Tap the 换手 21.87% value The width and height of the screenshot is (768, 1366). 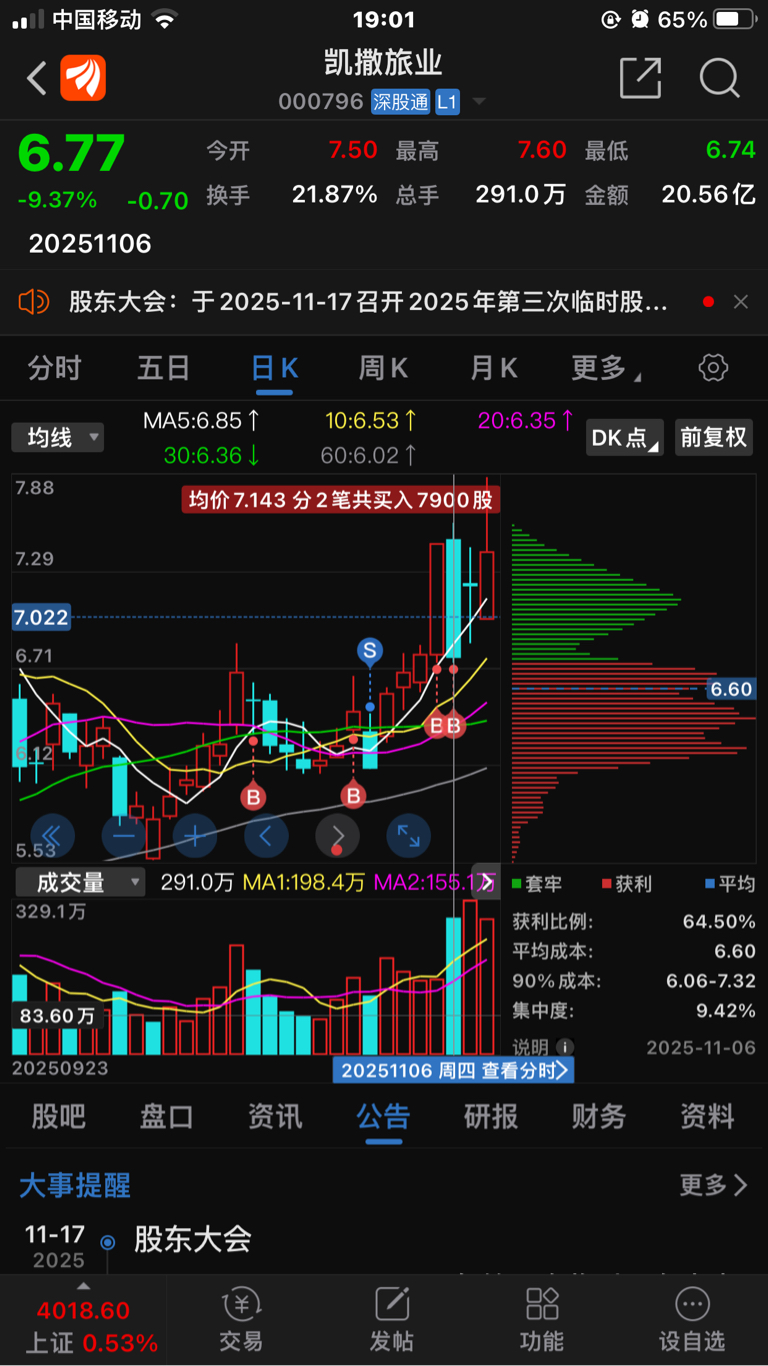pos(334,194)
